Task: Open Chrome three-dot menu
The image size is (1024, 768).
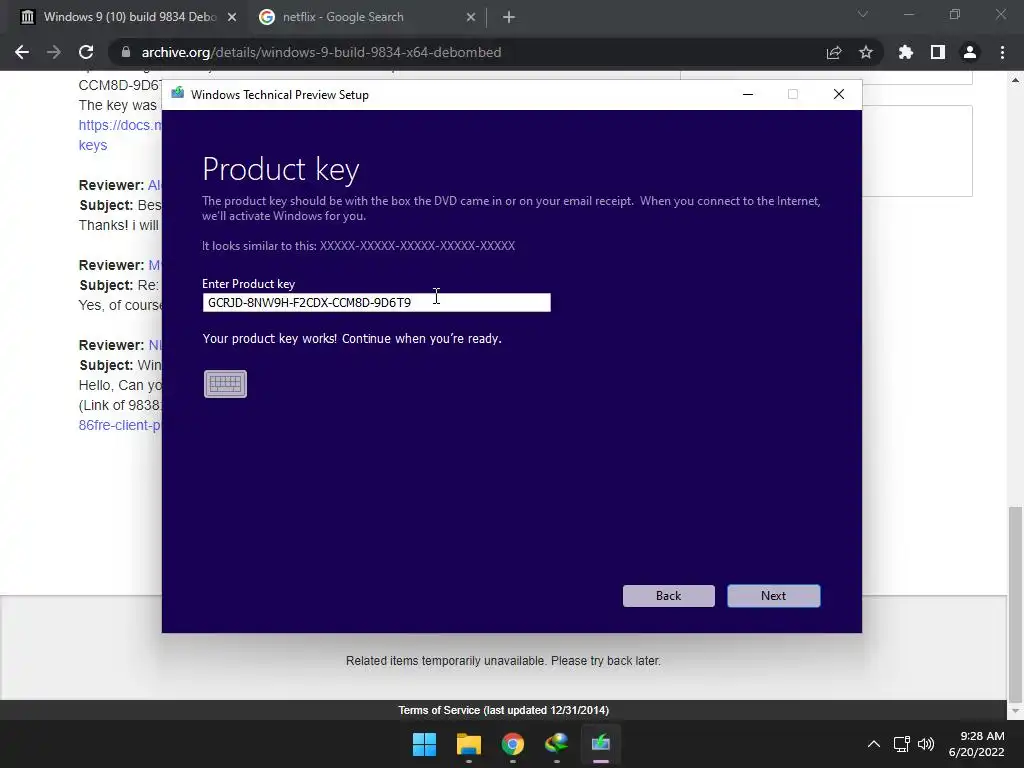Action: (x=1002, y=52)
